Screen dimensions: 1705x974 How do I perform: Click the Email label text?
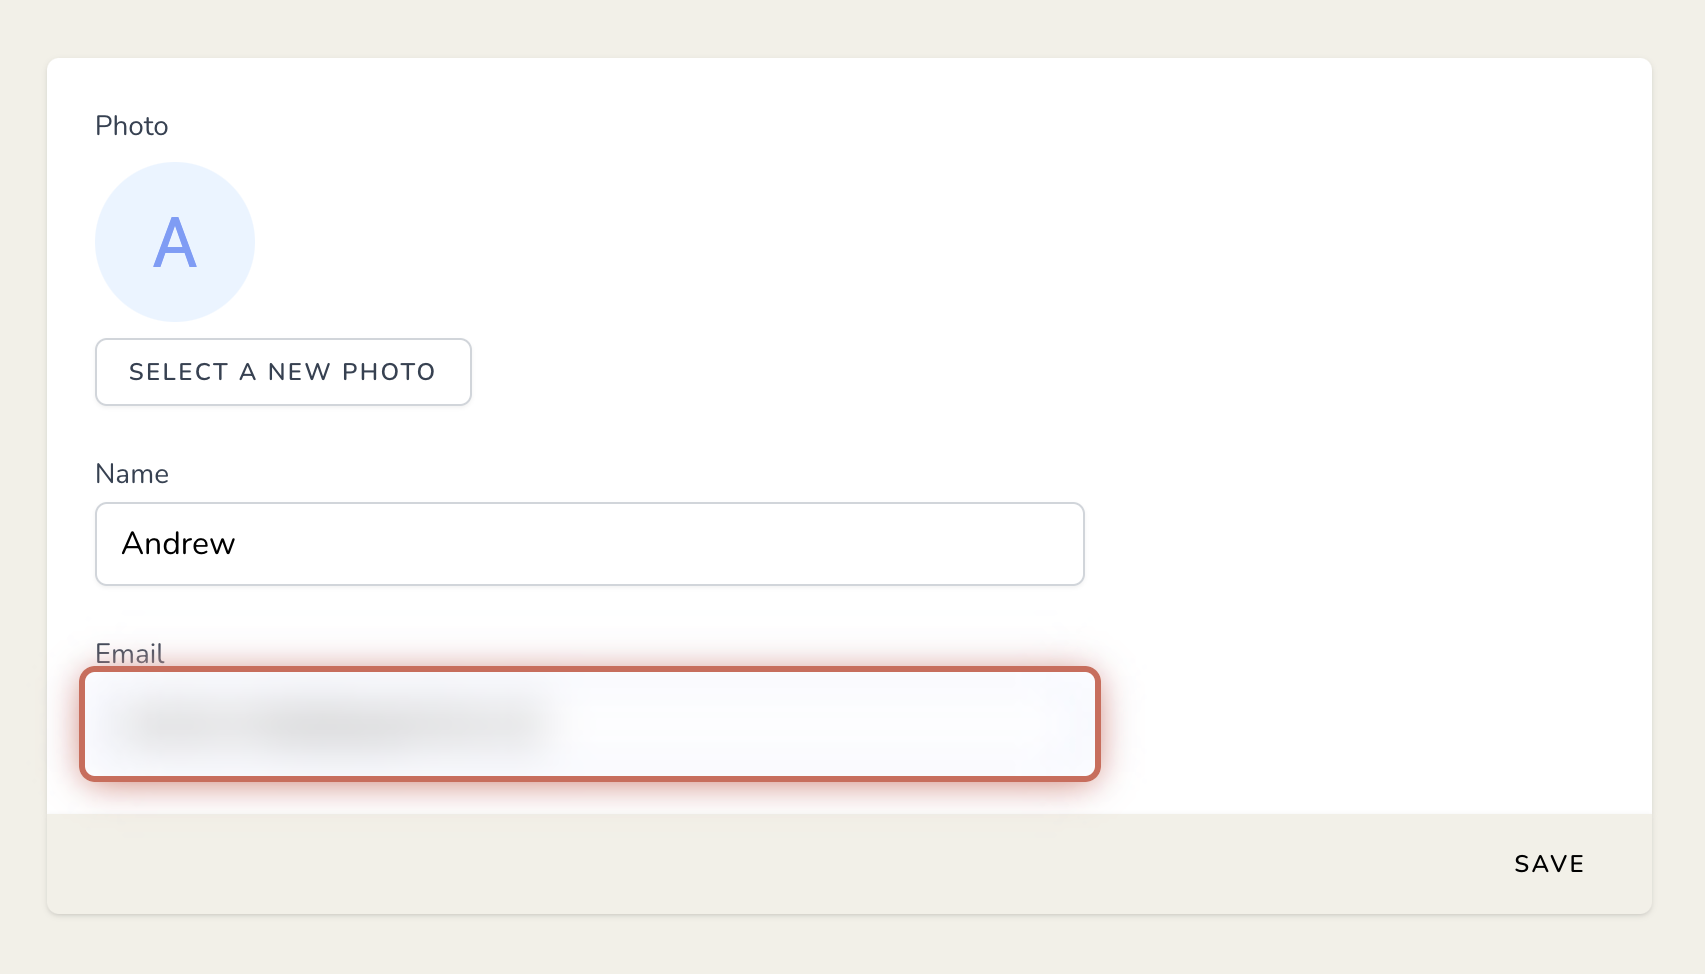point(130,654)
